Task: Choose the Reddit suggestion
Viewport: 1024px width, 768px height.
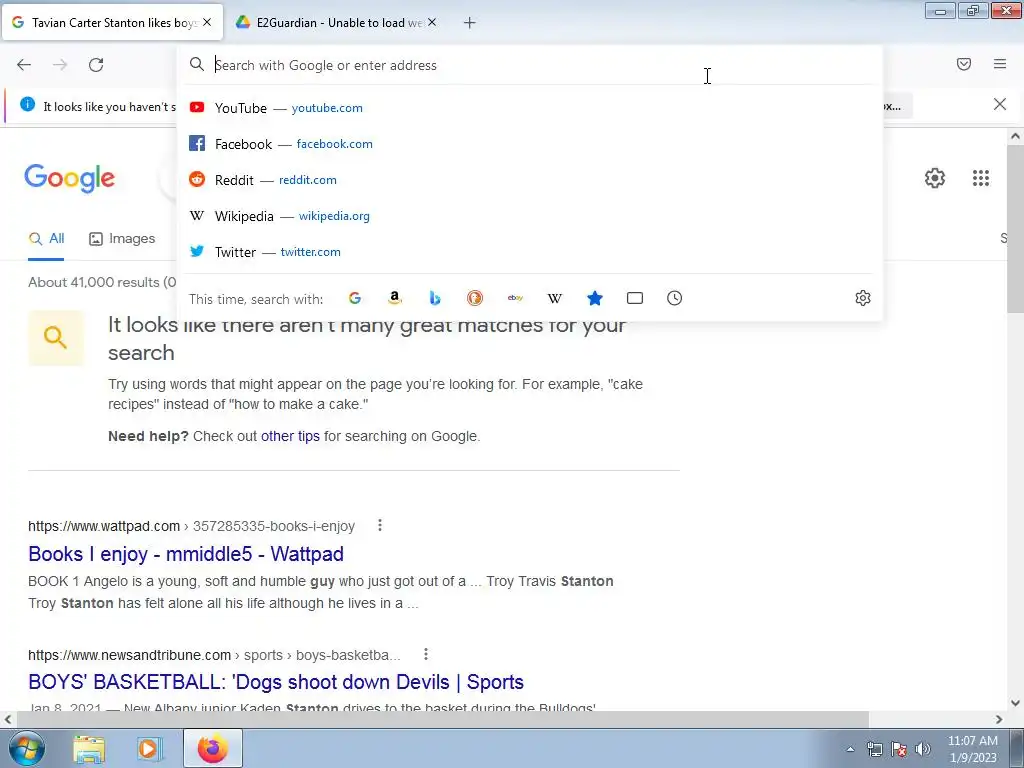Action: click(529, 180)
